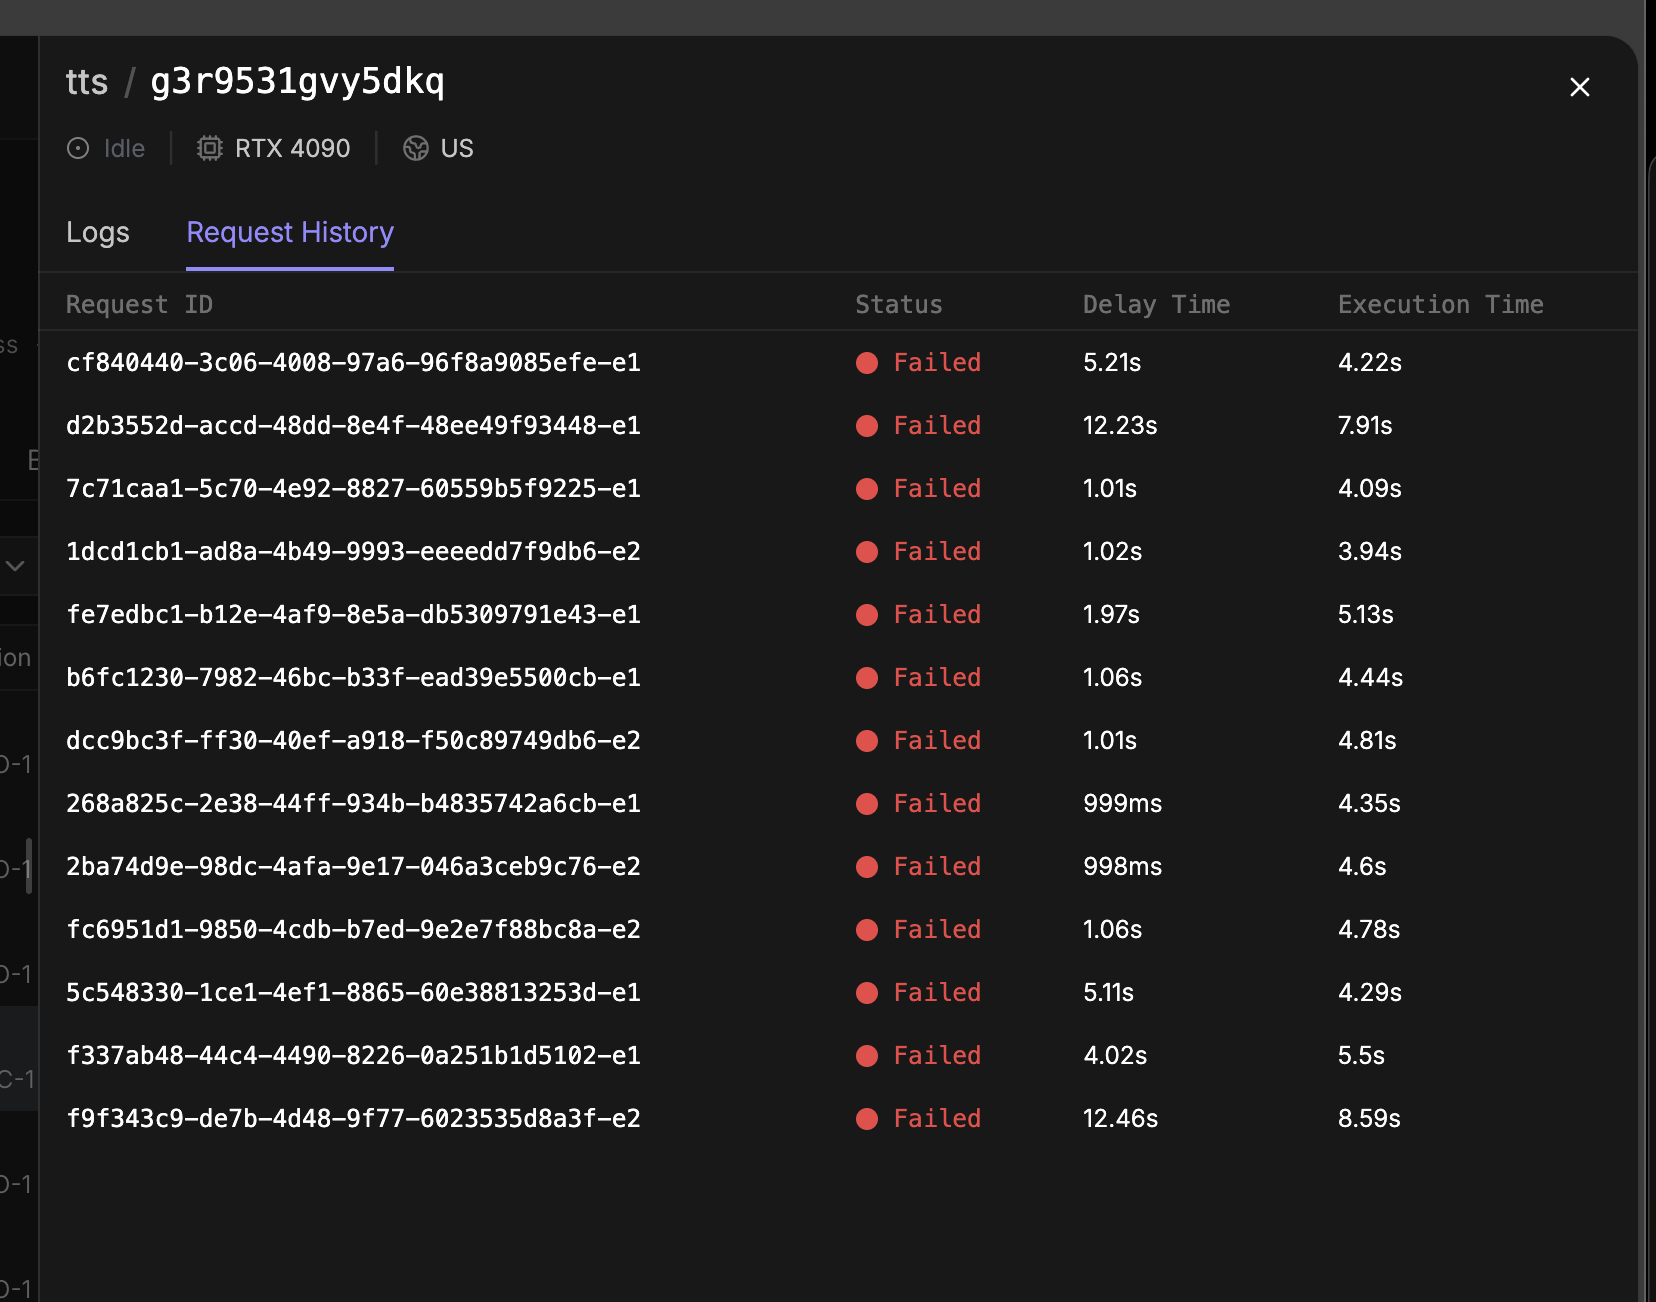Viewport: 1656px width, 1302px height.
Task: Click the red status dot for request f337ab48
Action: (867, 1056)
